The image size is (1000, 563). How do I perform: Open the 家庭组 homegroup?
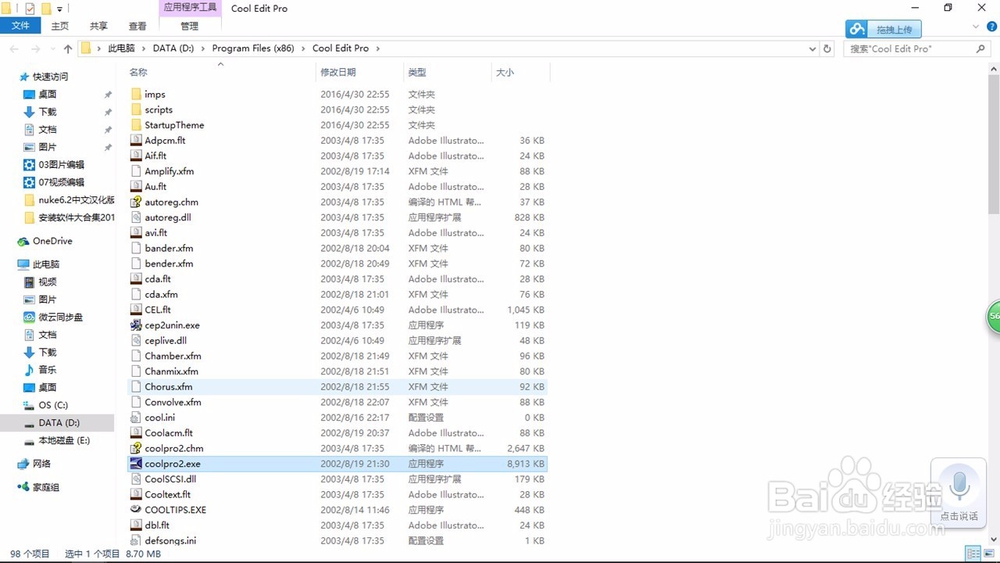pos(45,487)
